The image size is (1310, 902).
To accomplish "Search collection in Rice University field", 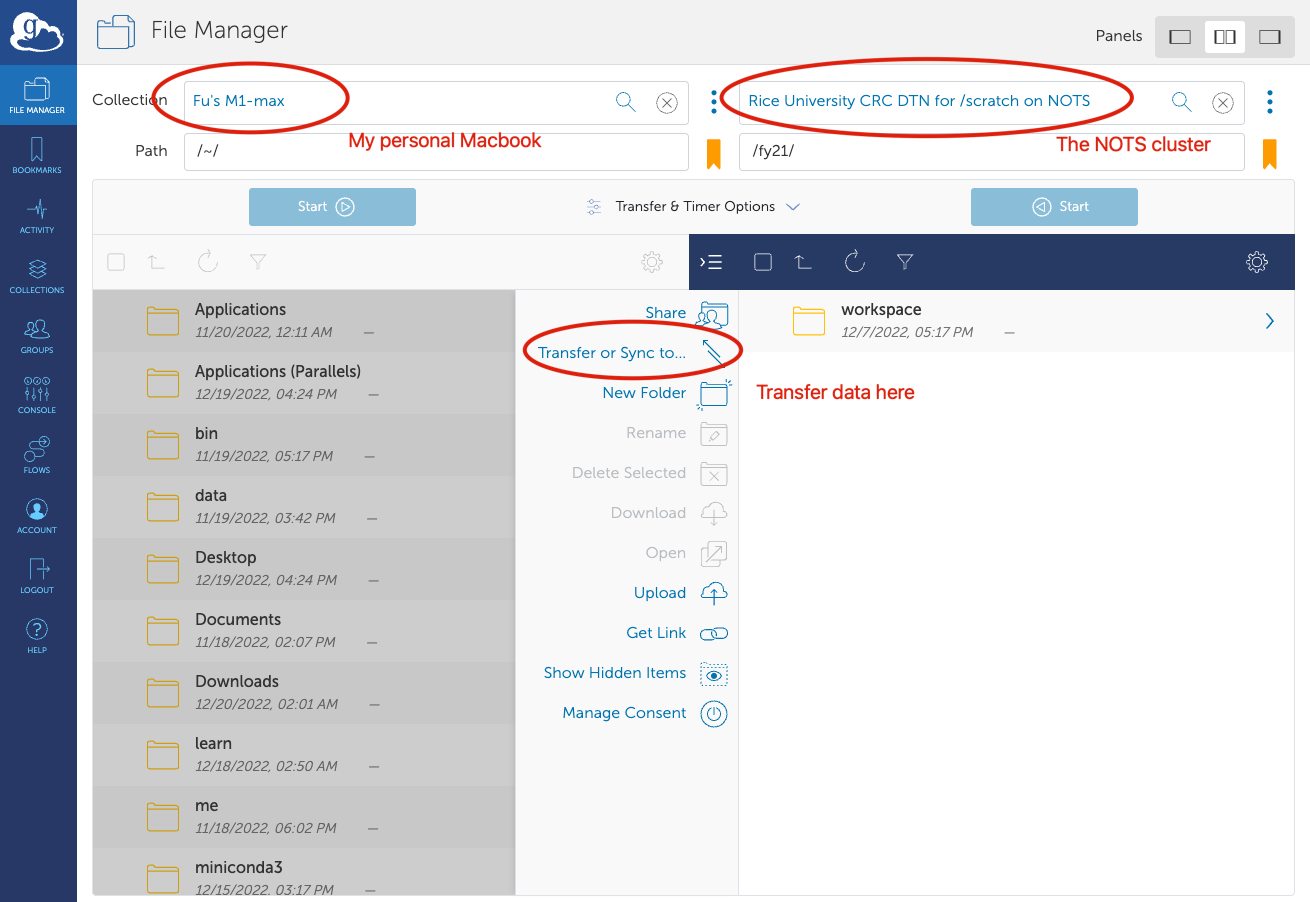I will click(1182, 101).
